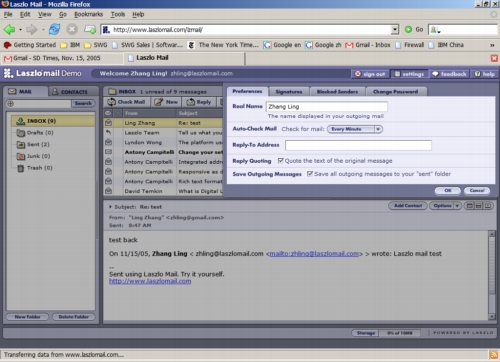Image resolution: width=500 pixels, height=362 pixels.
Task: Select the David Temkin message
Action: point(163,191)
